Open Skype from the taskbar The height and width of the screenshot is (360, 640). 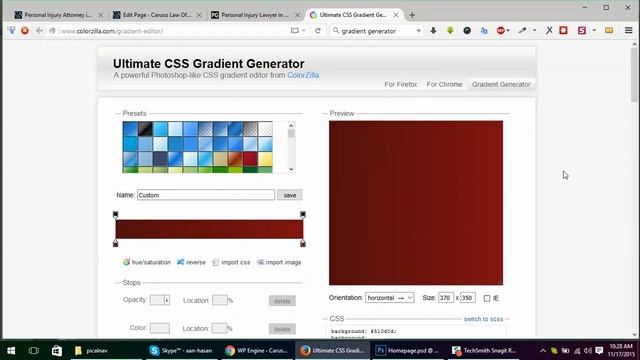pyautogui.click(x=180, y=350)
